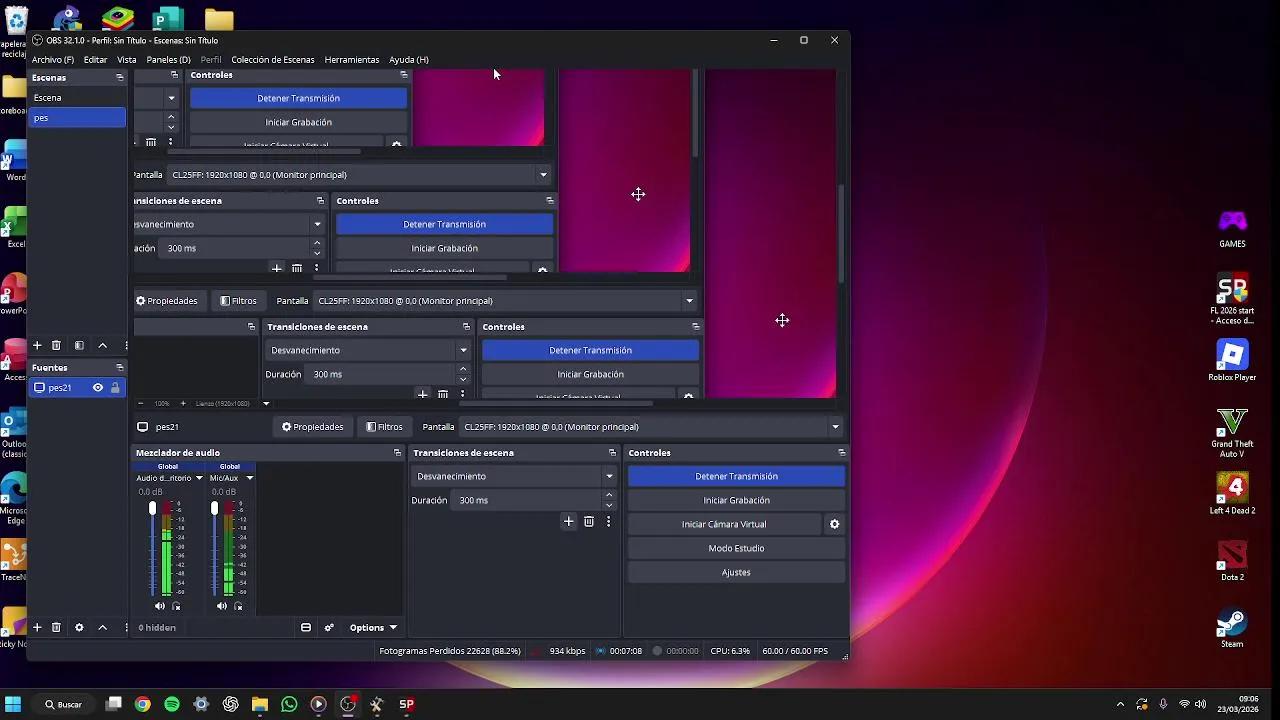
Task: Open WhatsApp from the taskbar
Action: tap(289, 704)
